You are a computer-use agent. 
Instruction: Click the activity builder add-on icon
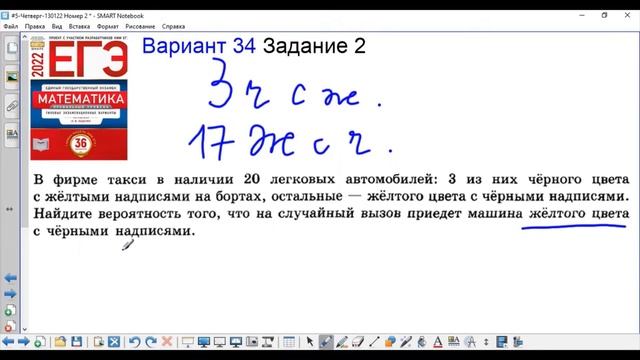tap(502, 342)
